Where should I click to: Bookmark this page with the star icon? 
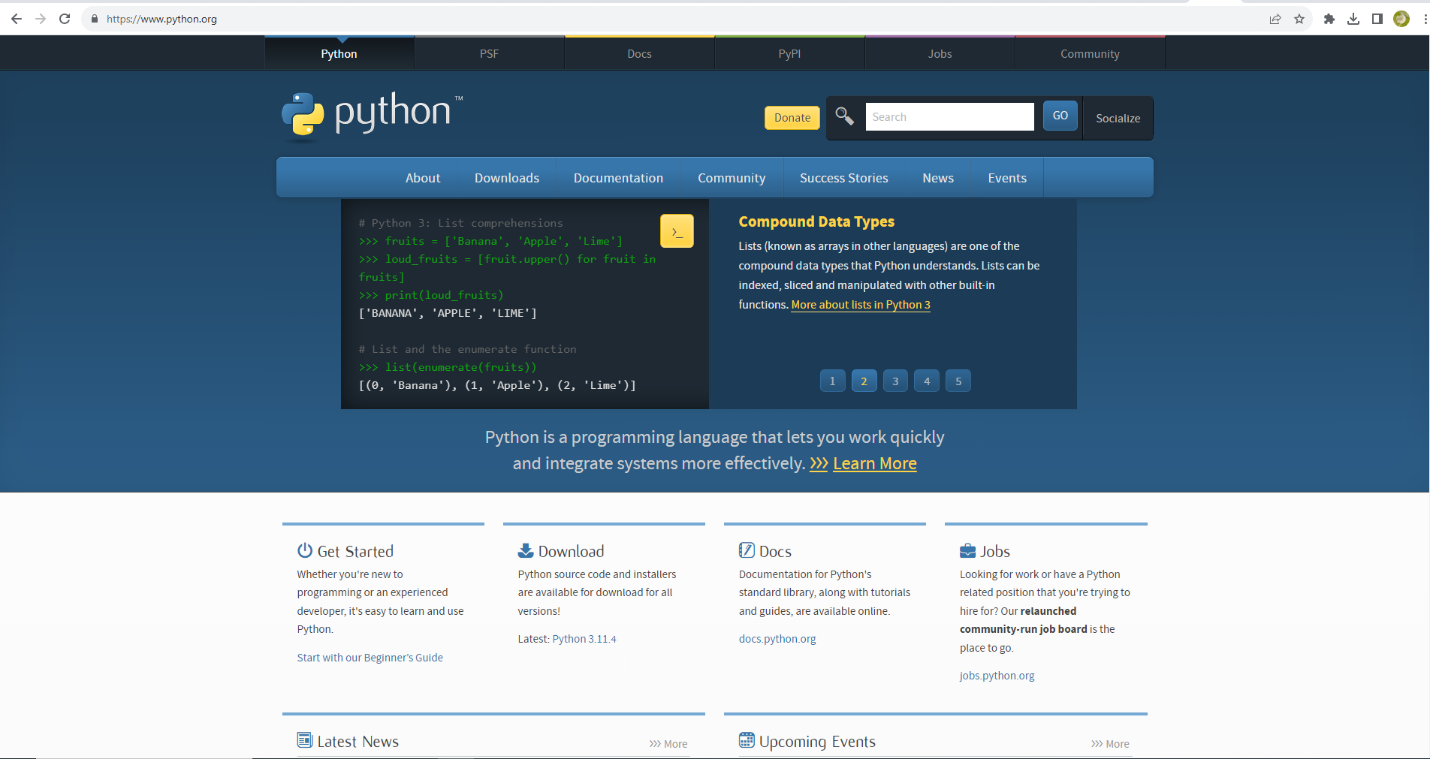pyautogui.click(x=1299, y=19)
